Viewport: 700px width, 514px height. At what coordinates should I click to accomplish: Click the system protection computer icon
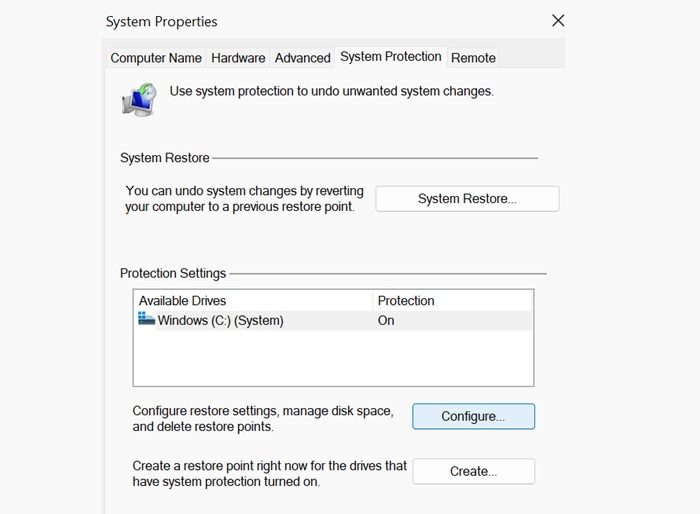[139, 99]
